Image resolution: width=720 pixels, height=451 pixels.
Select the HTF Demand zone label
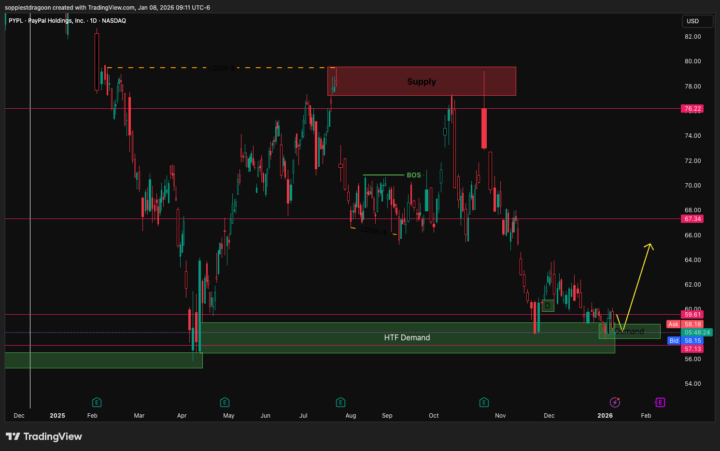click(x=407, y=338)
